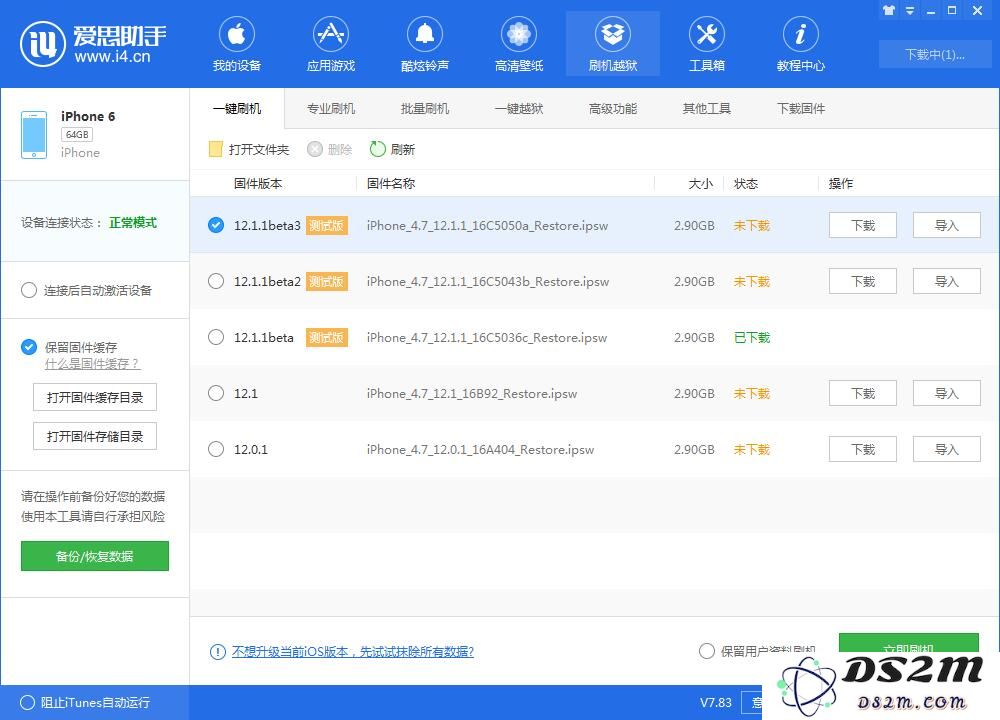
Task: Click the skin shirt icon in title bar
Action: 888,10
